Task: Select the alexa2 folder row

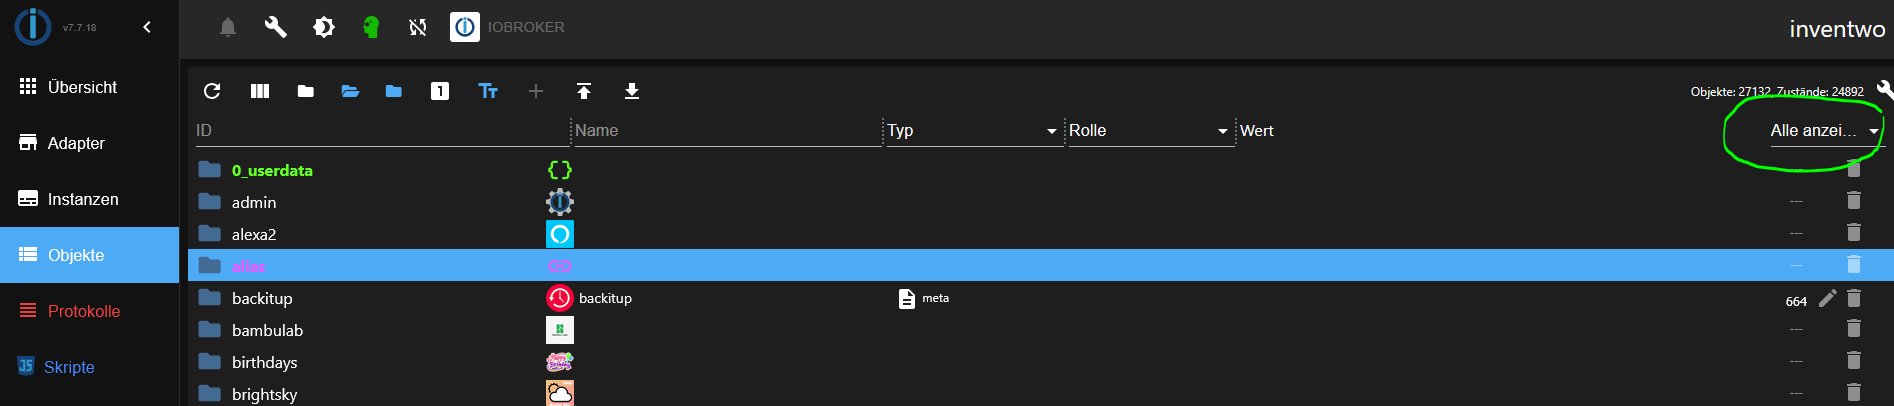Action: tap(254, 234)
